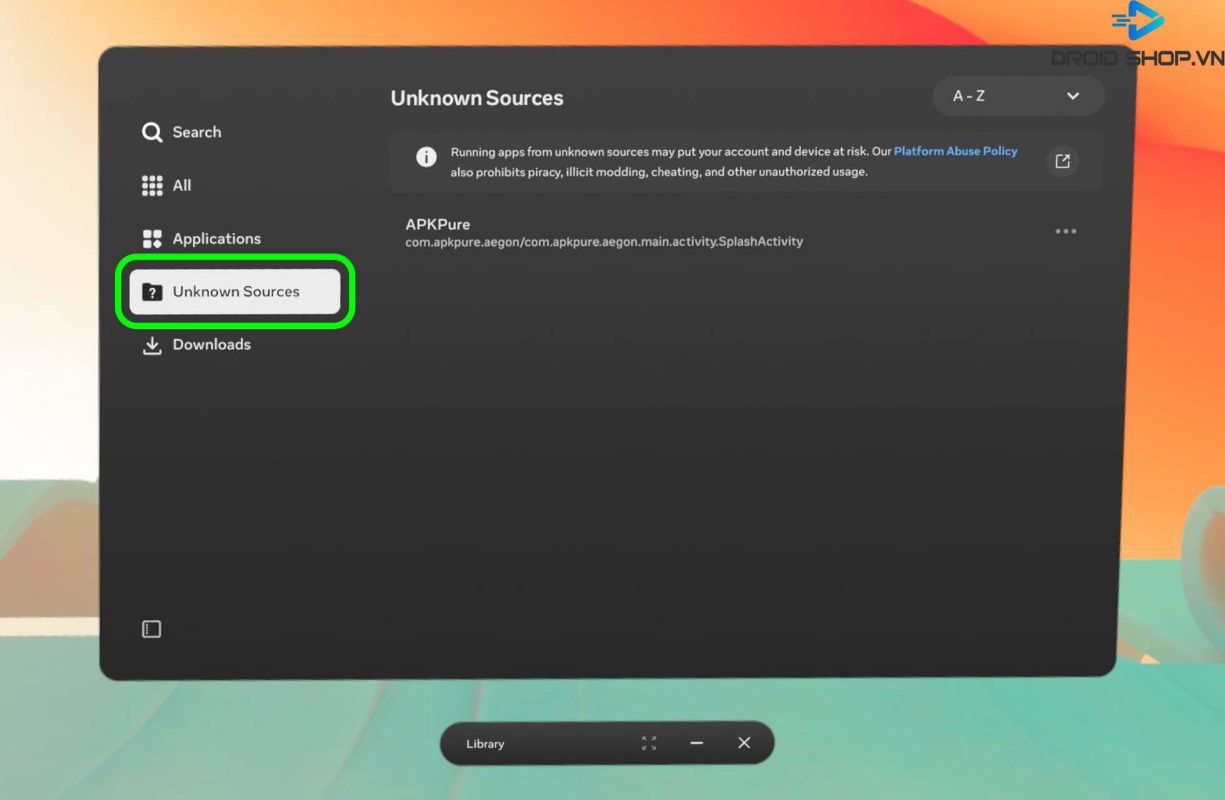This screenshot has height=800, width=1225.
Task: Click the info circle icon in warning banner
Action: tap(426, 158)
